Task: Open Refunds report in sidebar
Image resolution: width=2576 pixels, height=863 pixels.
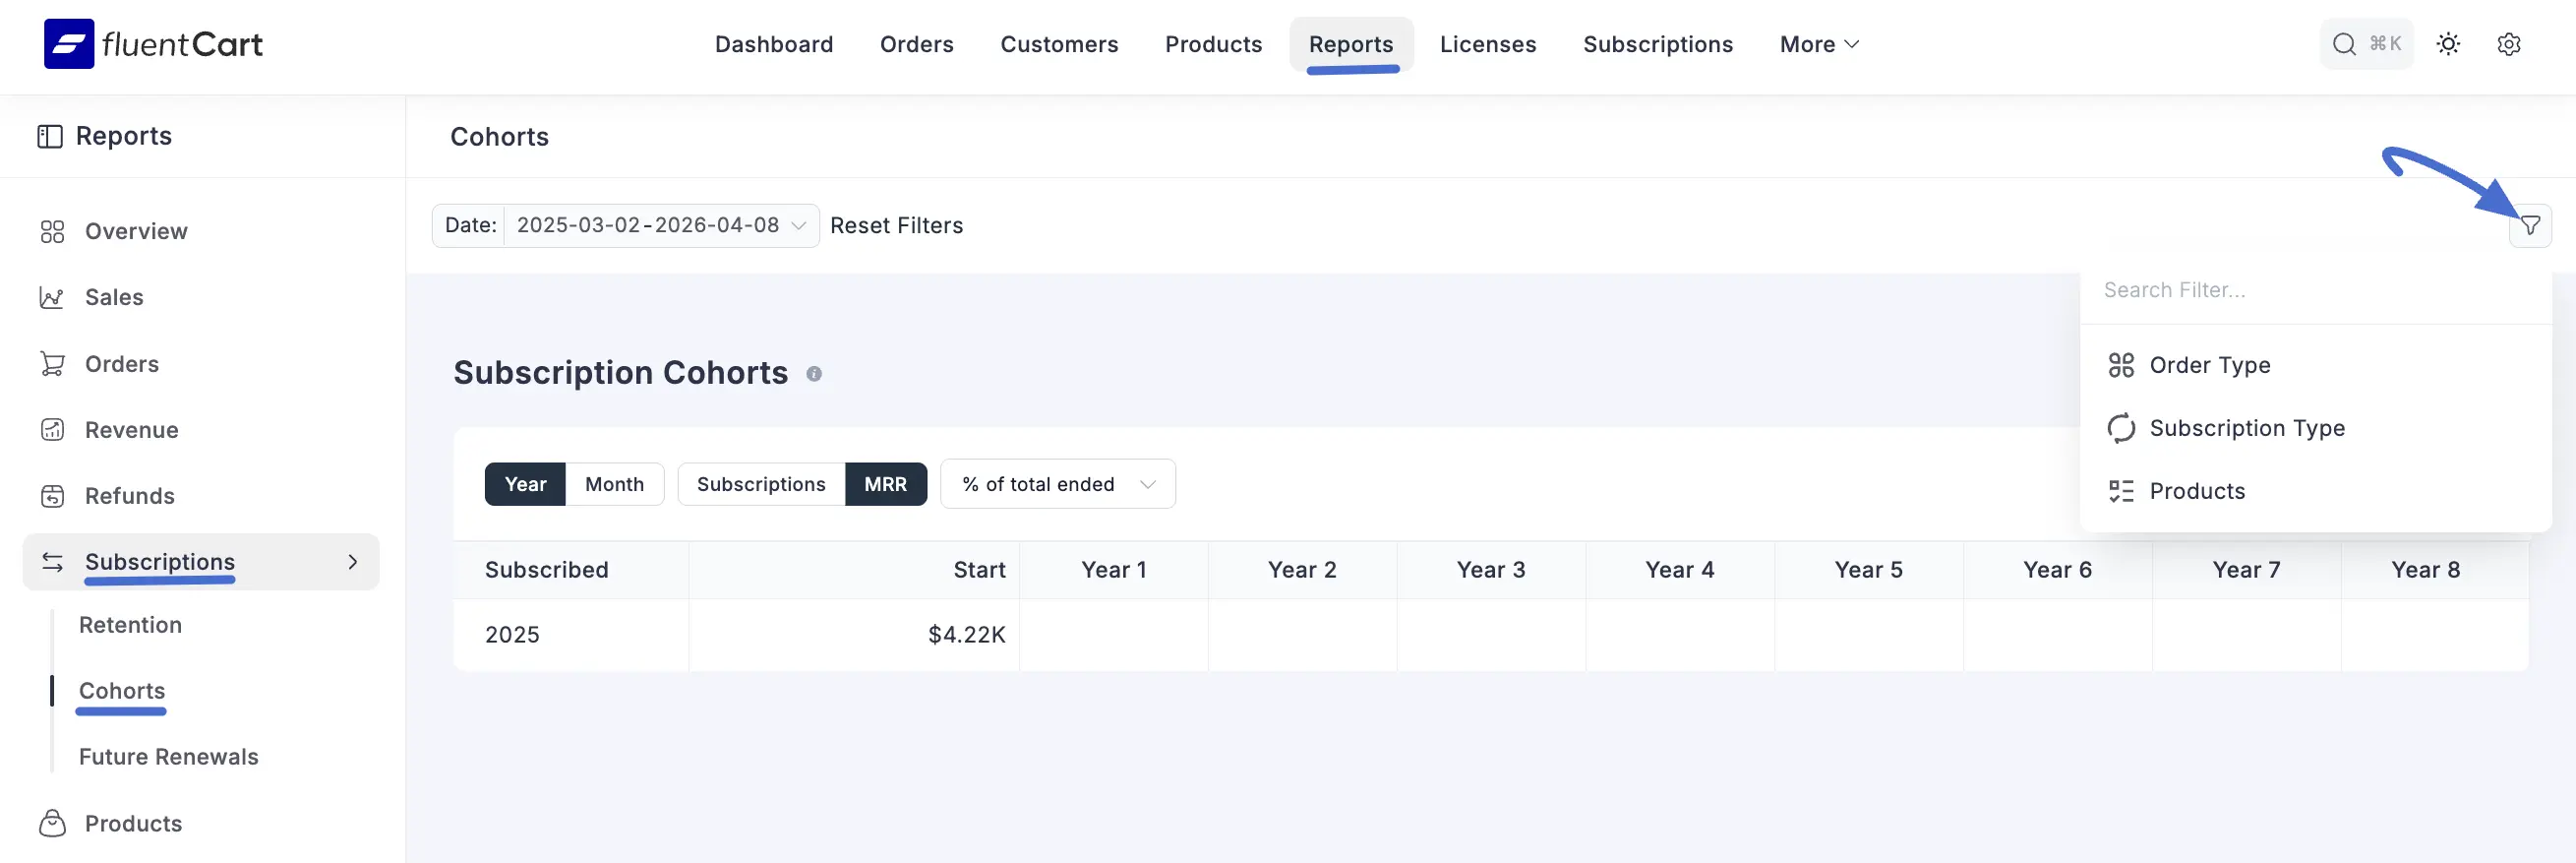Action: (129, 496)
